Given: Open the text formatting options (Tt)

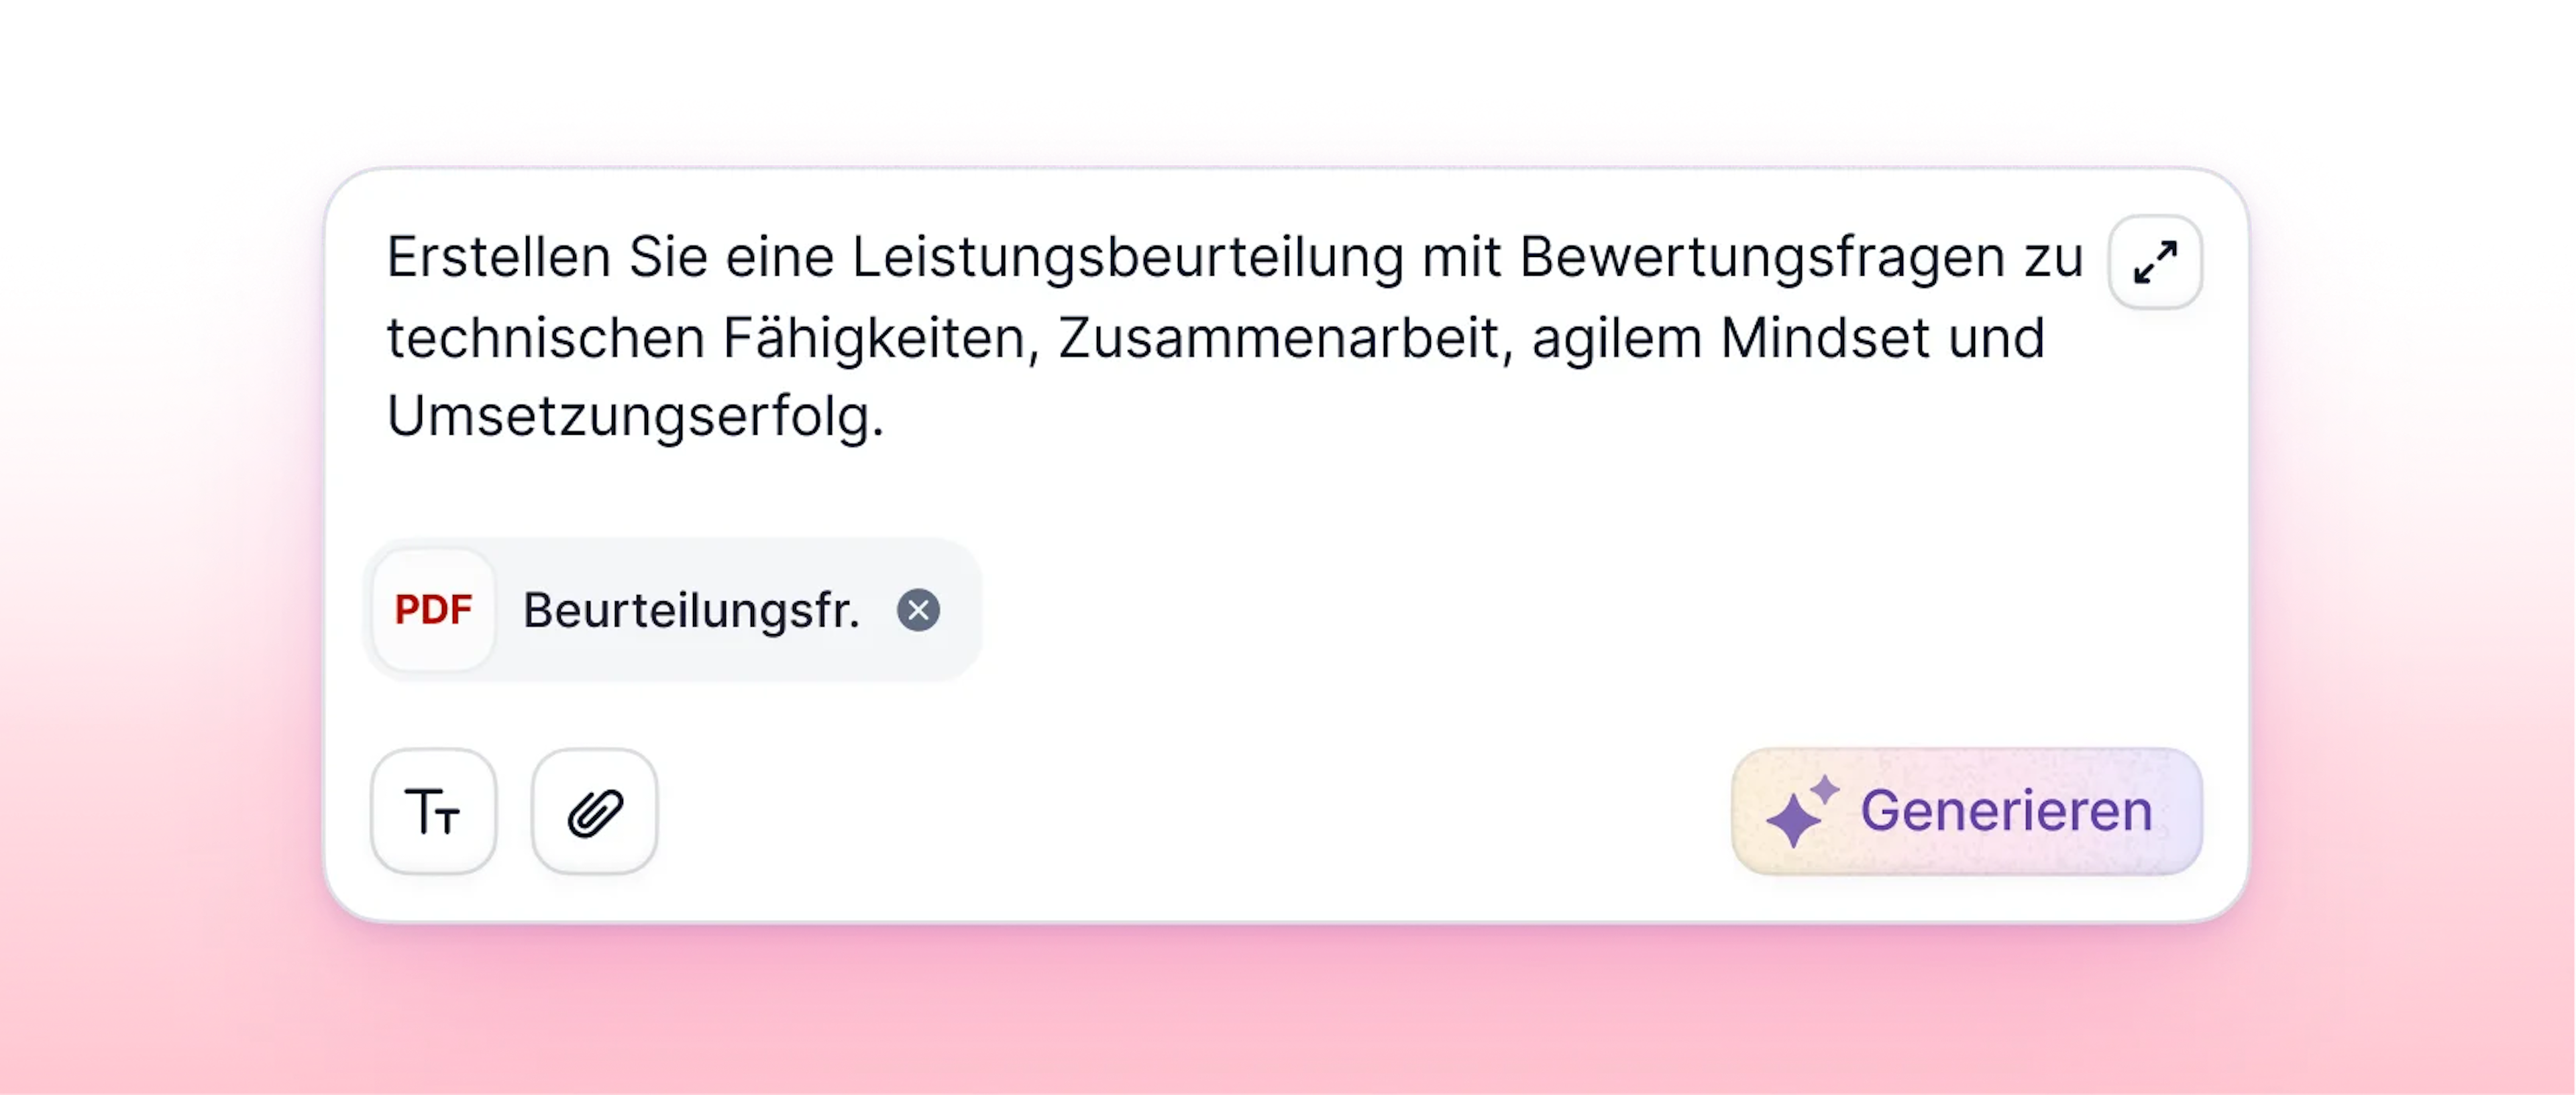Looking at the screenshot, I should tap(433, 811).
